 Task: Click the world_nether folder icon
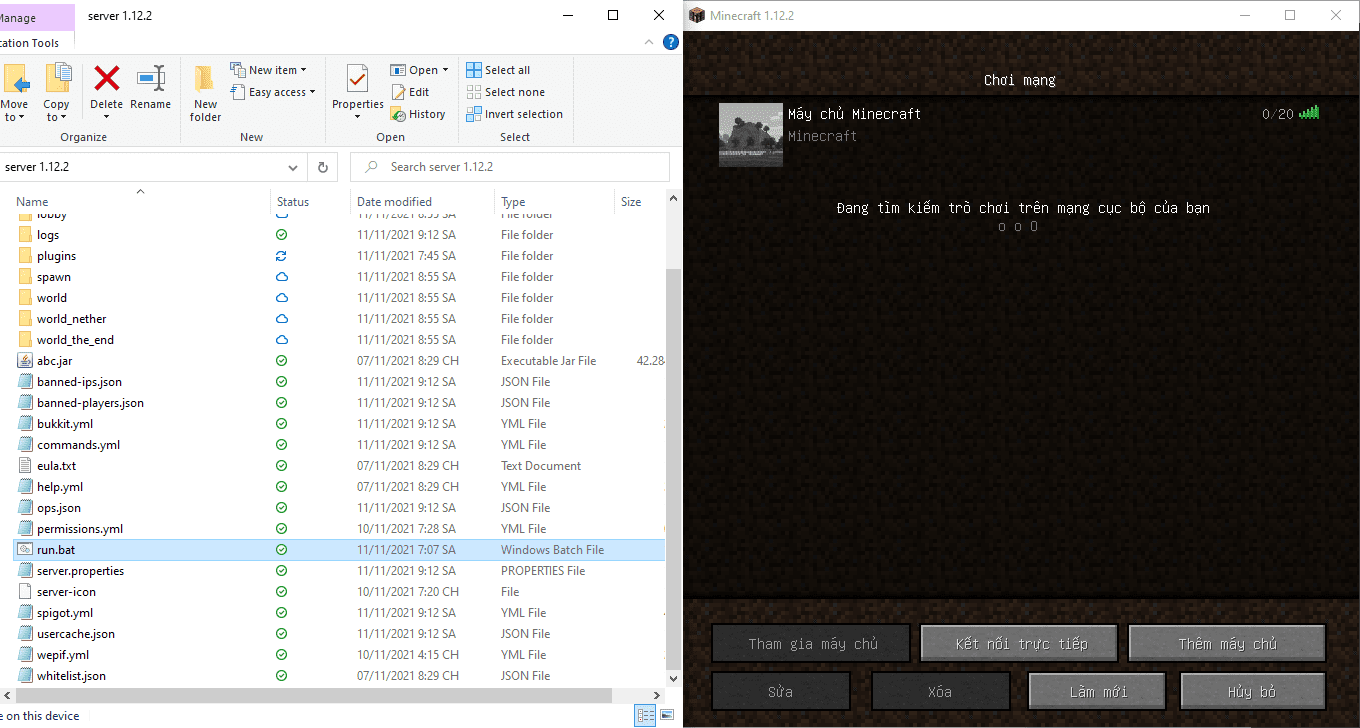pyautogui.click(x=26, y=319)
